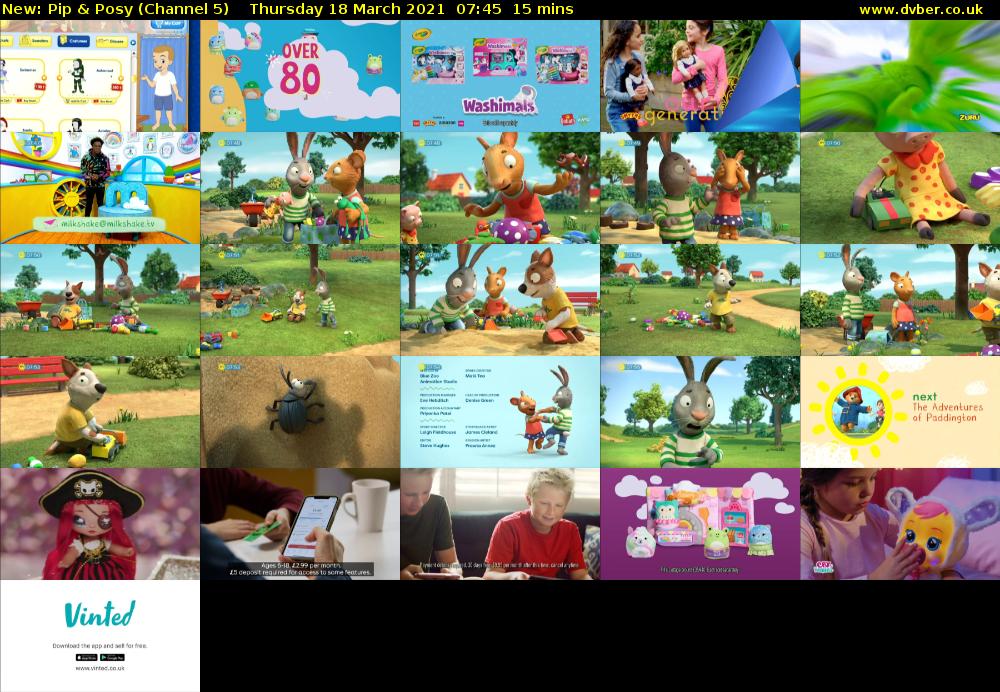Image resolution: width=1000 pixels, height=692 pixels.
Task: Open the frame of two girls holding dolls
Action: tap(700, 76)
